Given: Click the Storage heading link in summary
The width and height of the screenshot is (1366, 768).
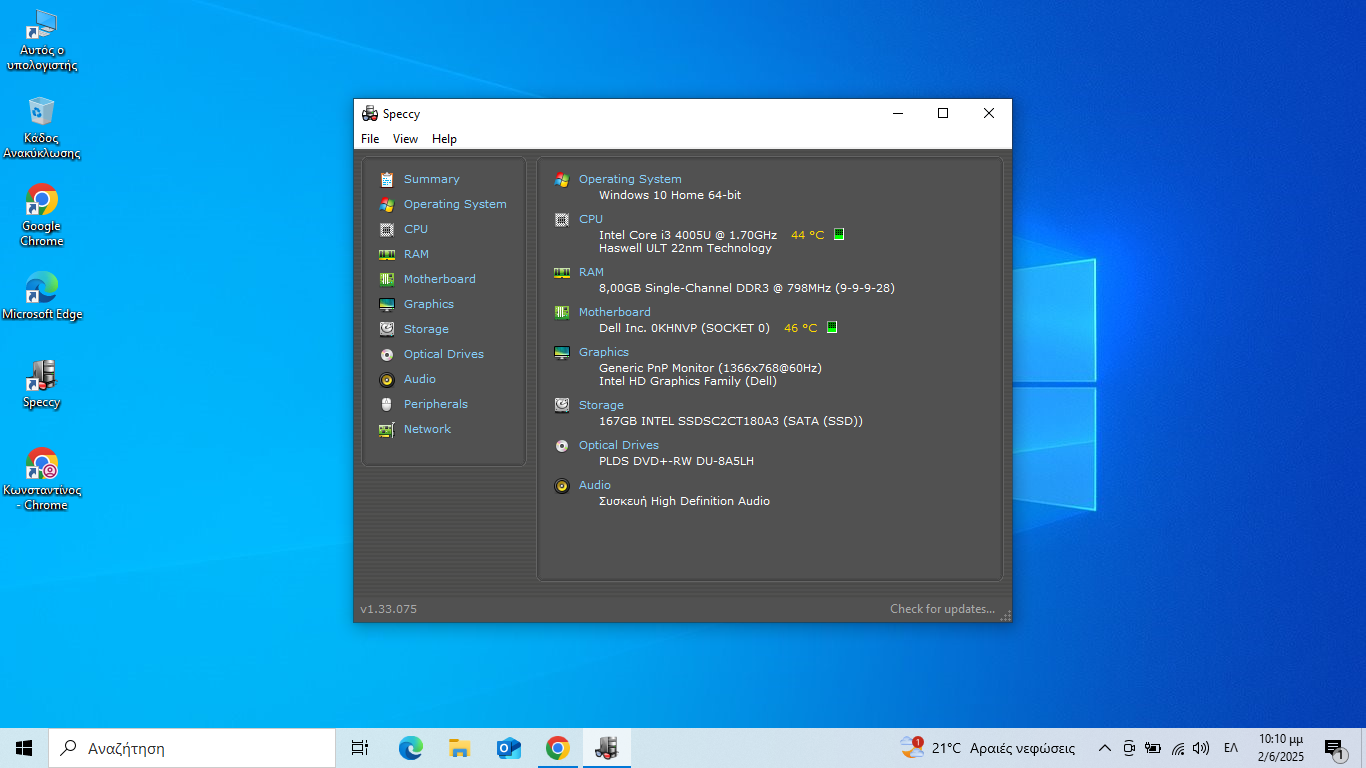Looking at the screenshot, I should [601, 405].
